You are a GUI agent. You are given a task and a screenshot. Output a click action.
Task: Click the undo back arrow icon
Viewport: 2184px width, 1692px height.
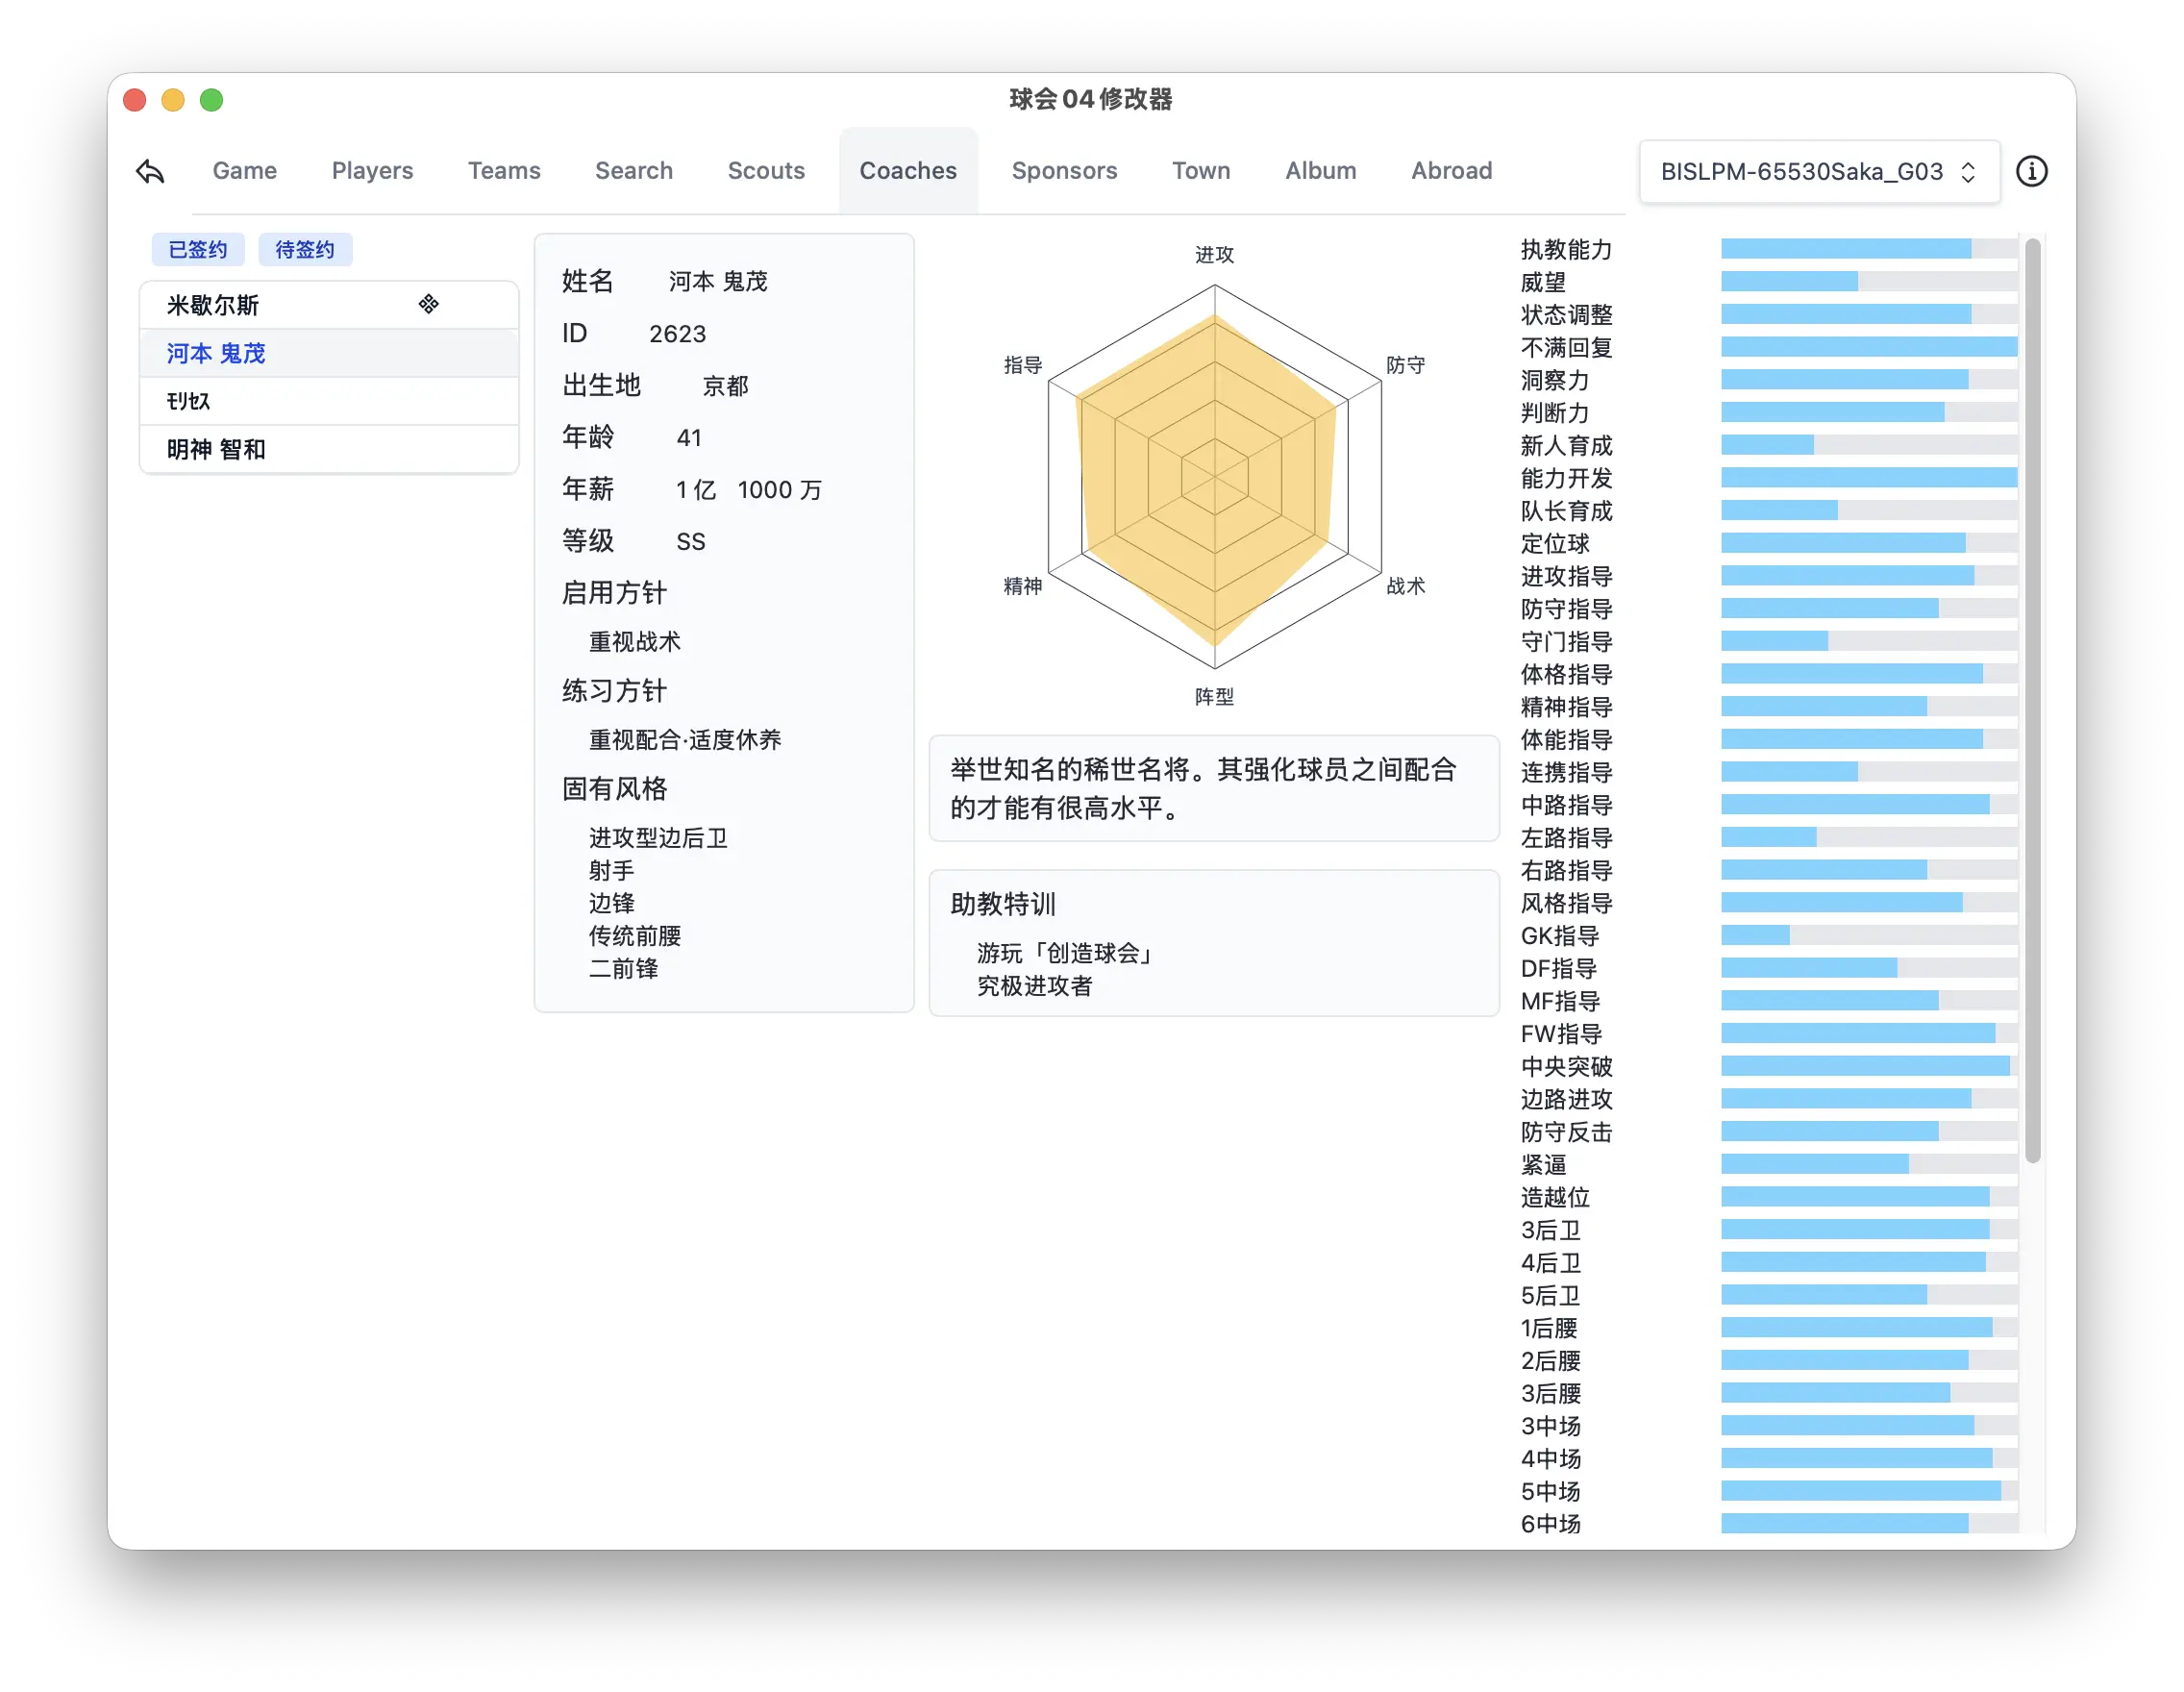[150, 171]
